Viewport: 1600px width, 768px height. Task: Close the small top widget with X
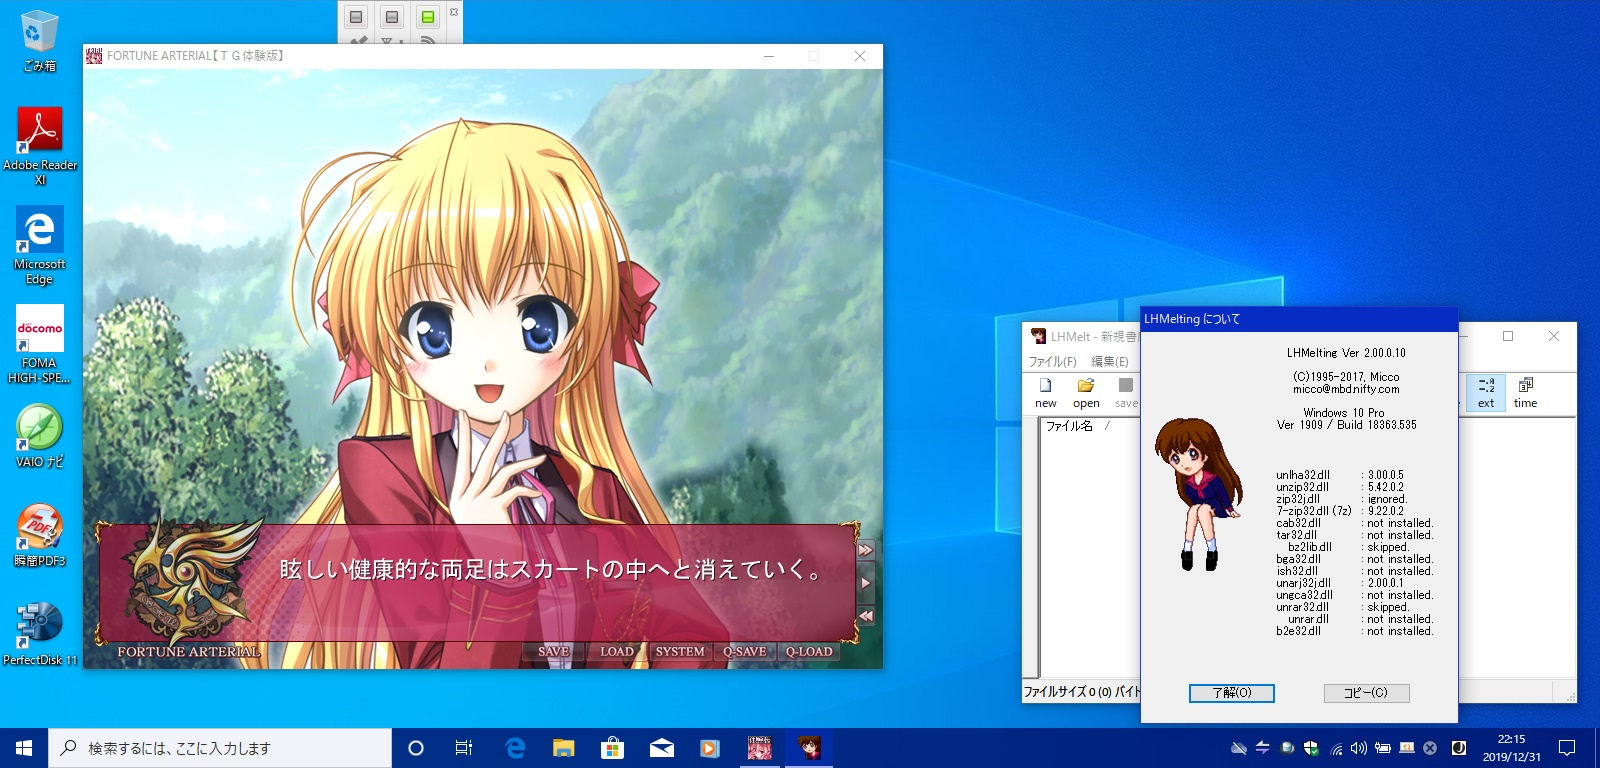[454, 11]
